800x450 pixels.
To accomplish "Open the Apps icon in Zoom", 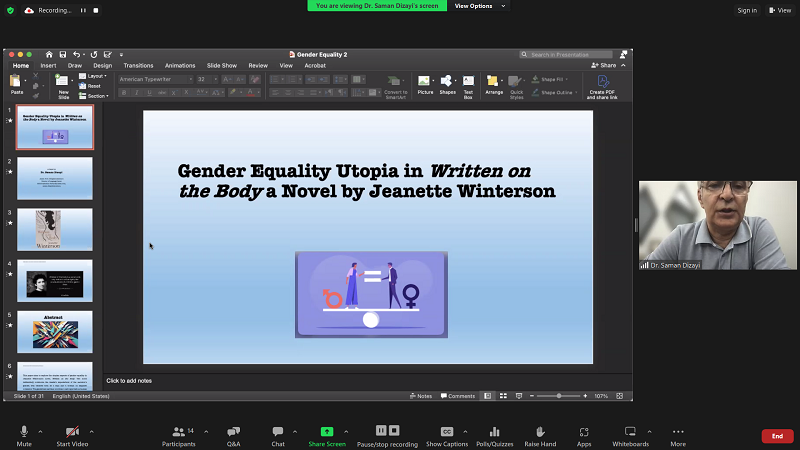I will point(584,432).
